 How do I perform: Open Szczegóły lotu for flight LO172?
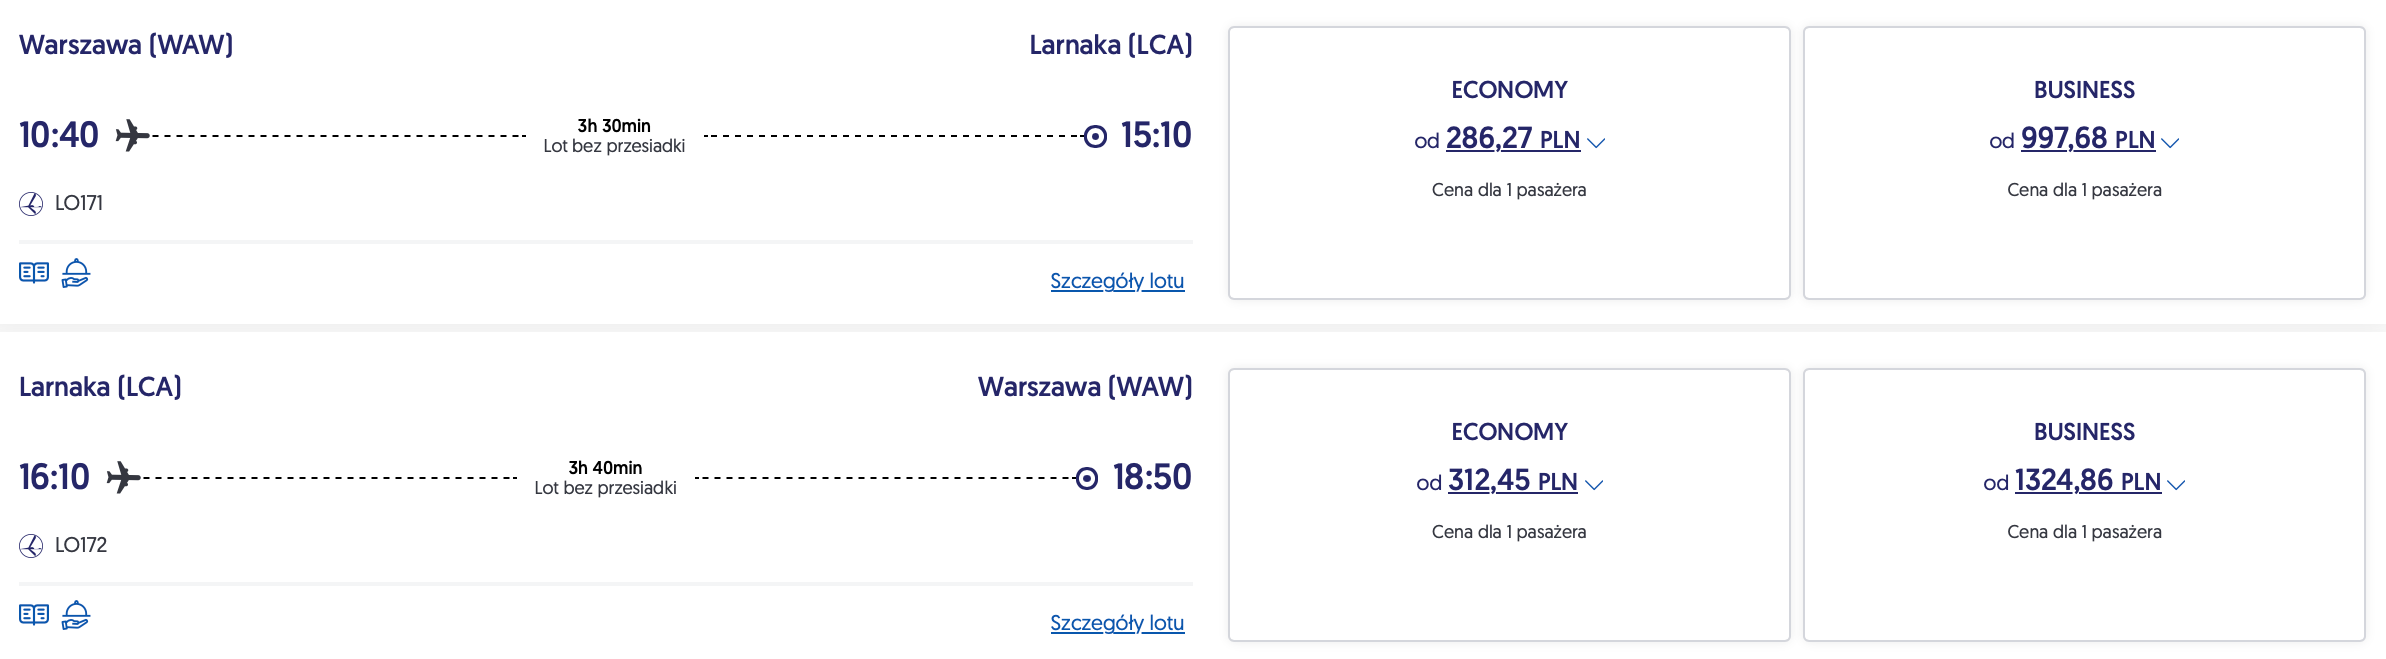[x=1117, y=623]
